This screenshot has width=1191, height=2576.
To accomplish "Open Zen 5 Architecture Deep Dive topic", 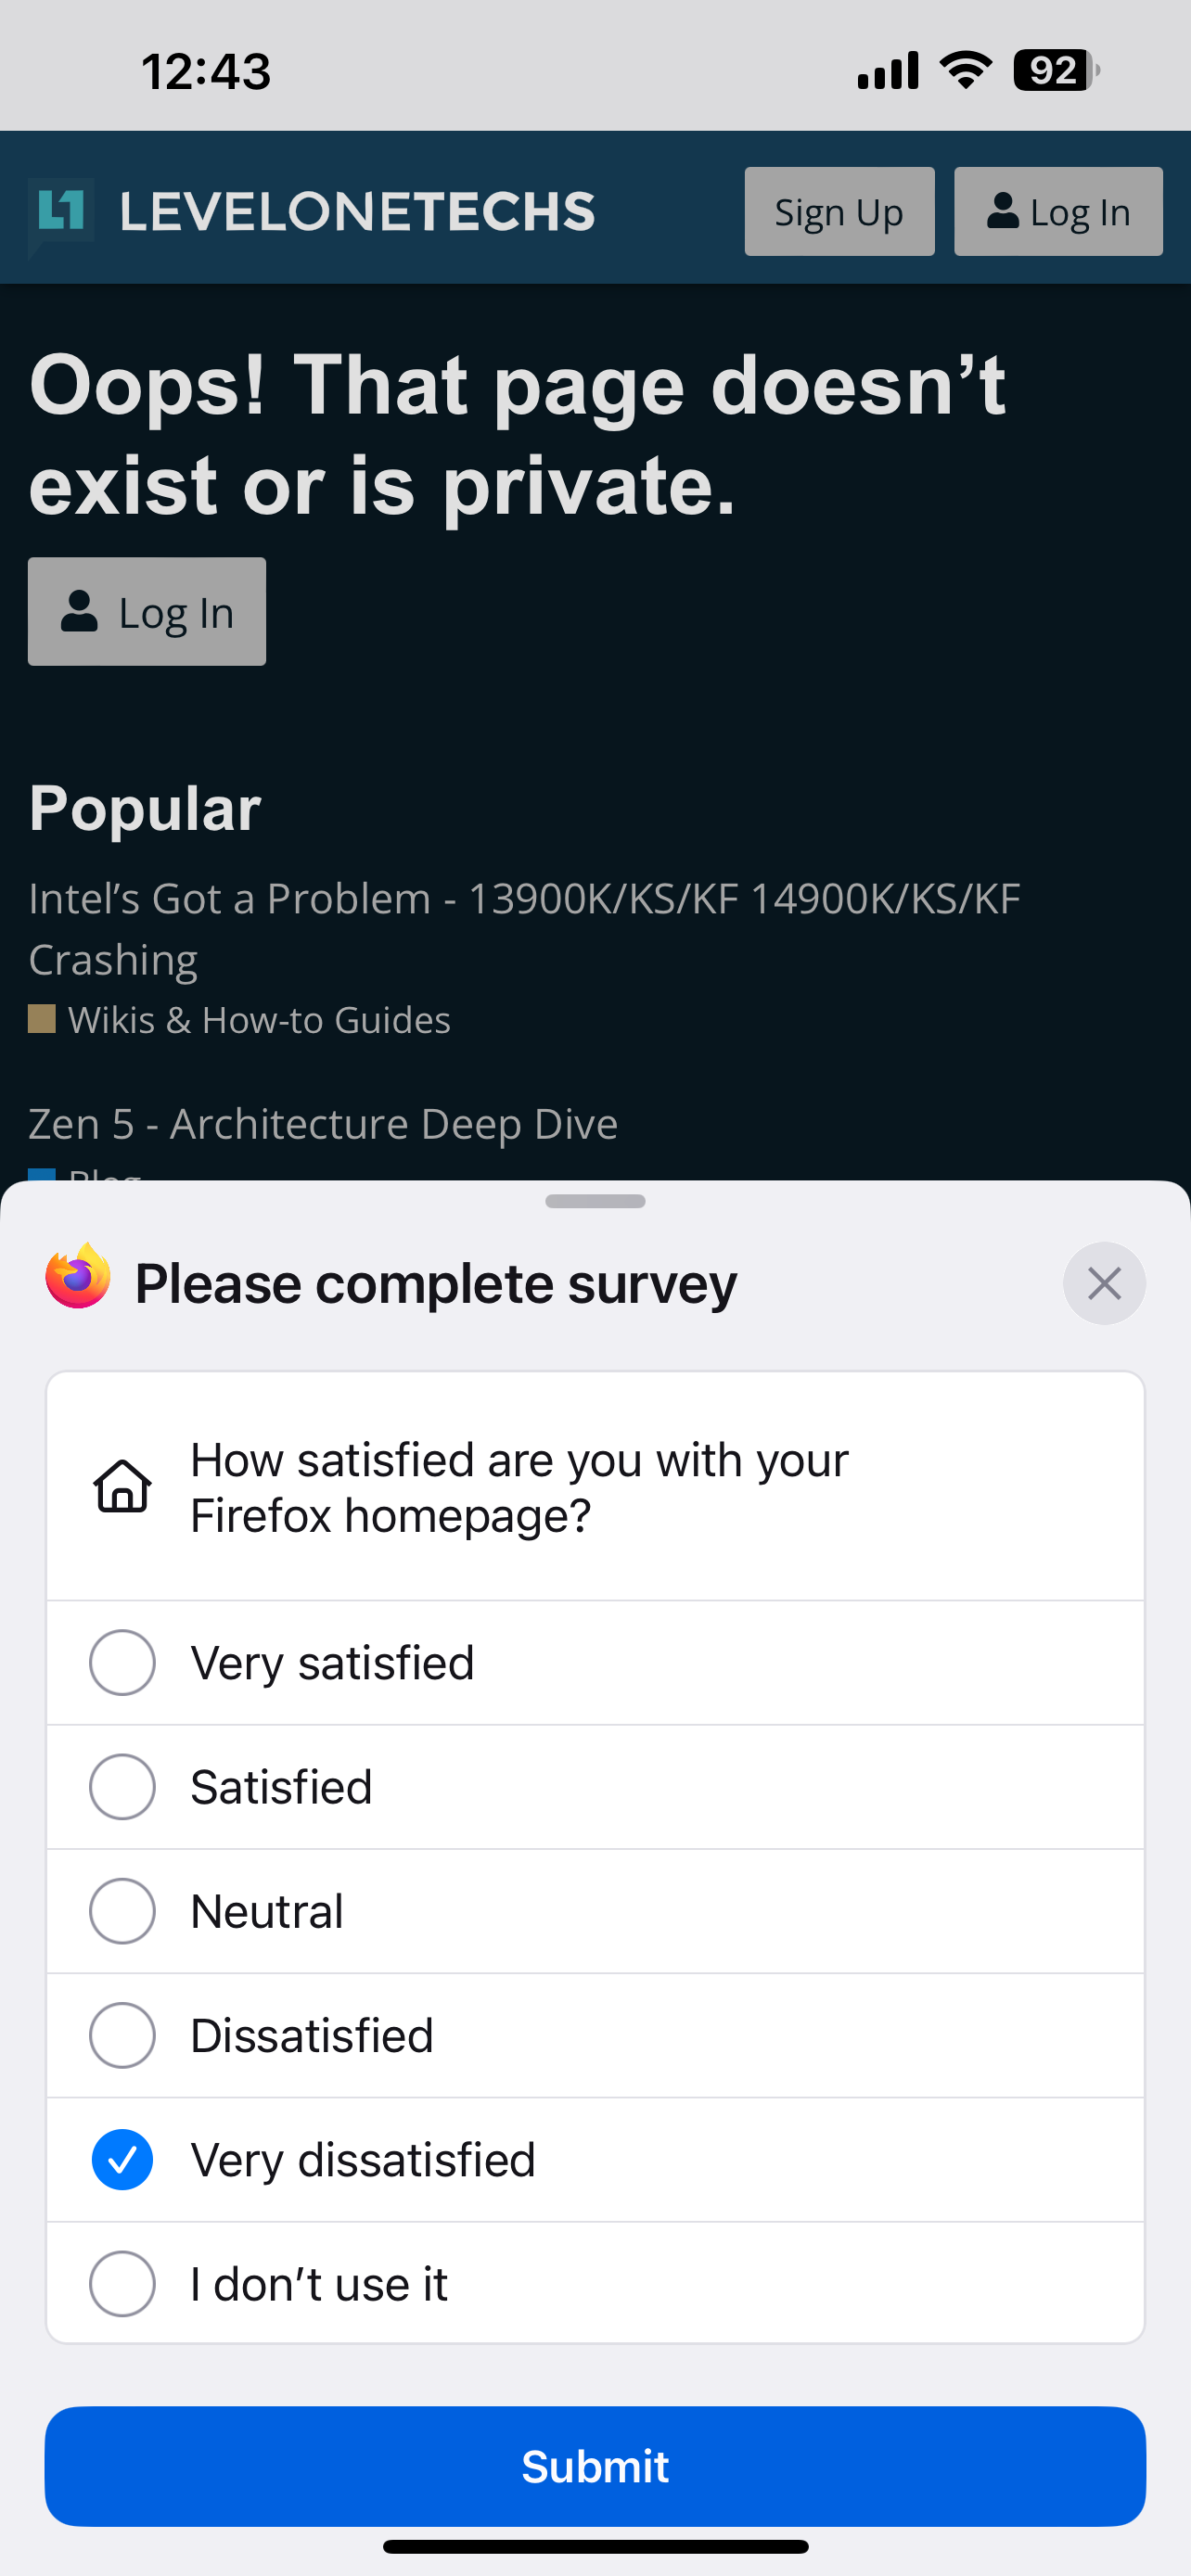I will [x=323, y=1124].
